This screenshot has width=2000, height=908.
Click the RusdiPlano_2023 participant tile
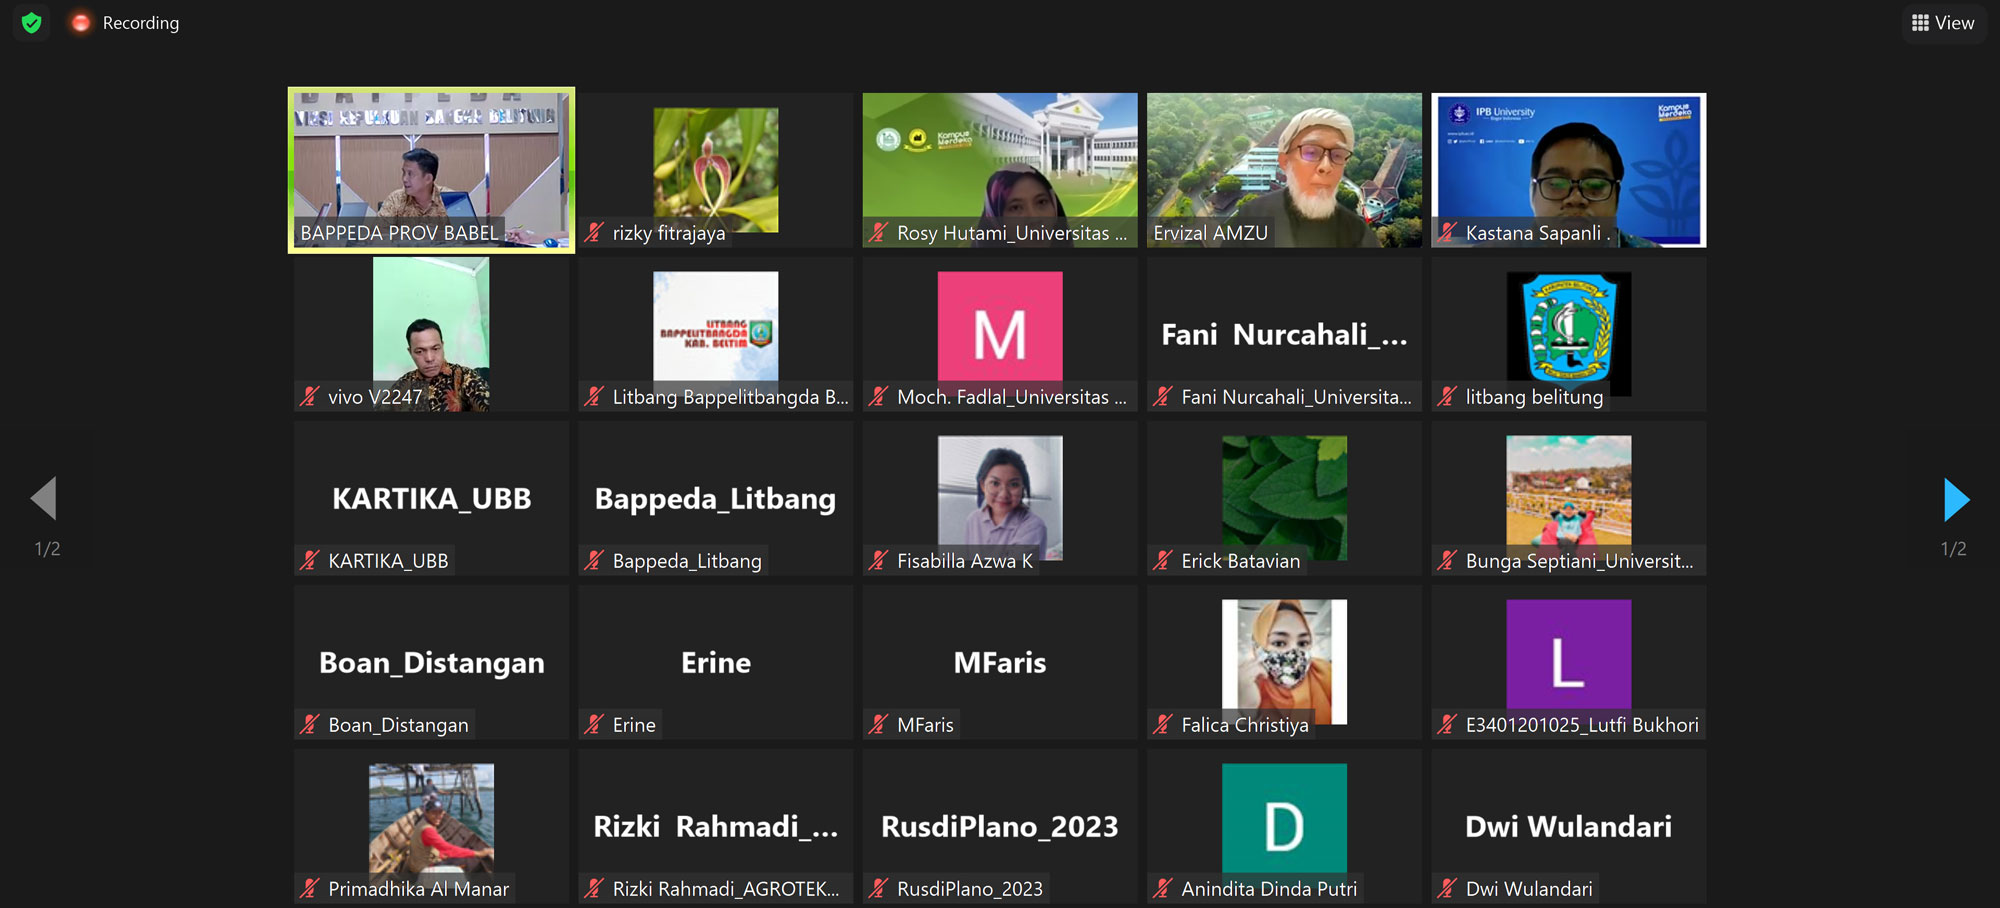point(999,826)
